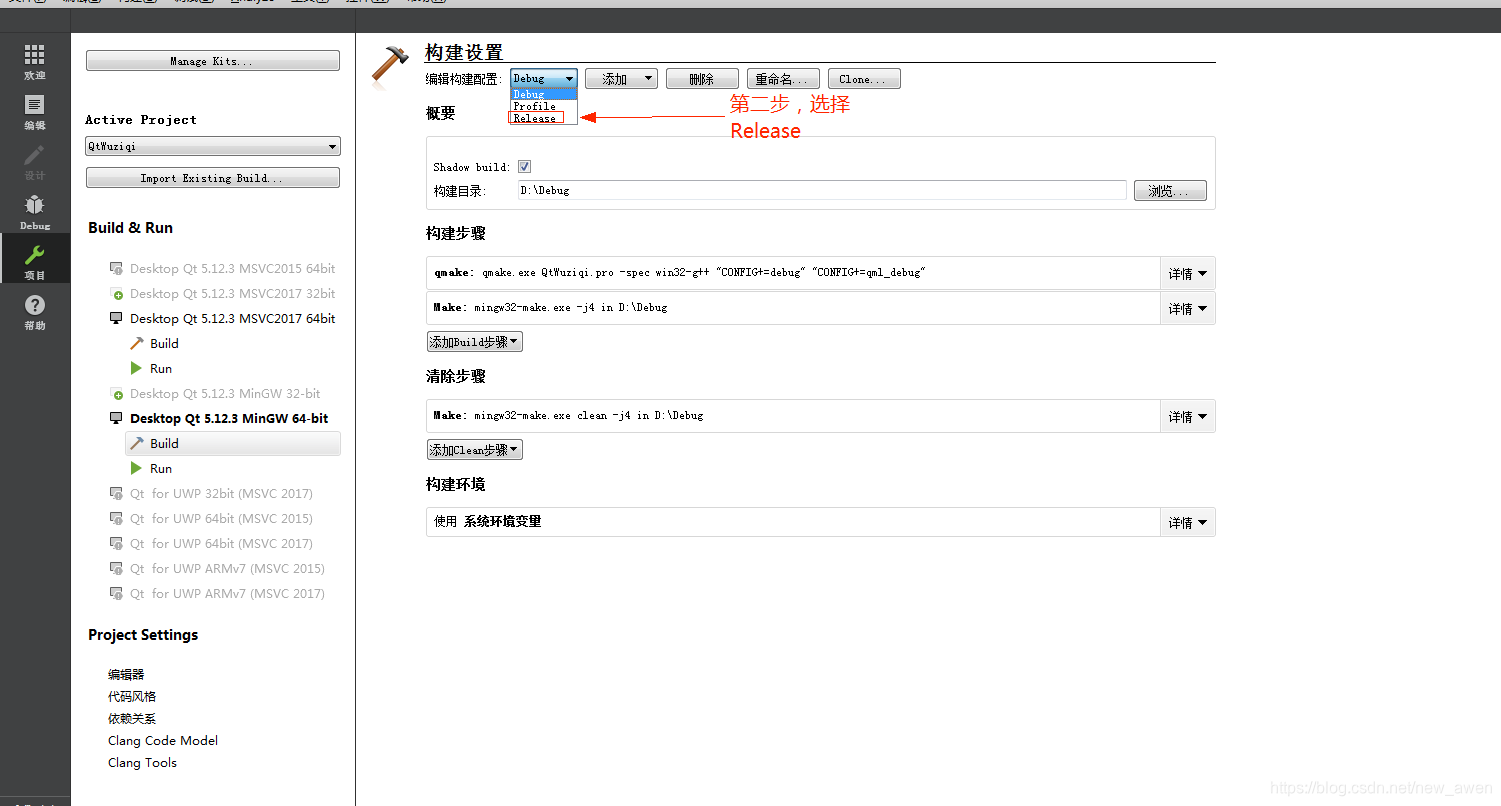The height and width of the screenshot is (806, 1501).
Task: Expand 详情 for mingw32-make build step
Action: (1188, 308)
